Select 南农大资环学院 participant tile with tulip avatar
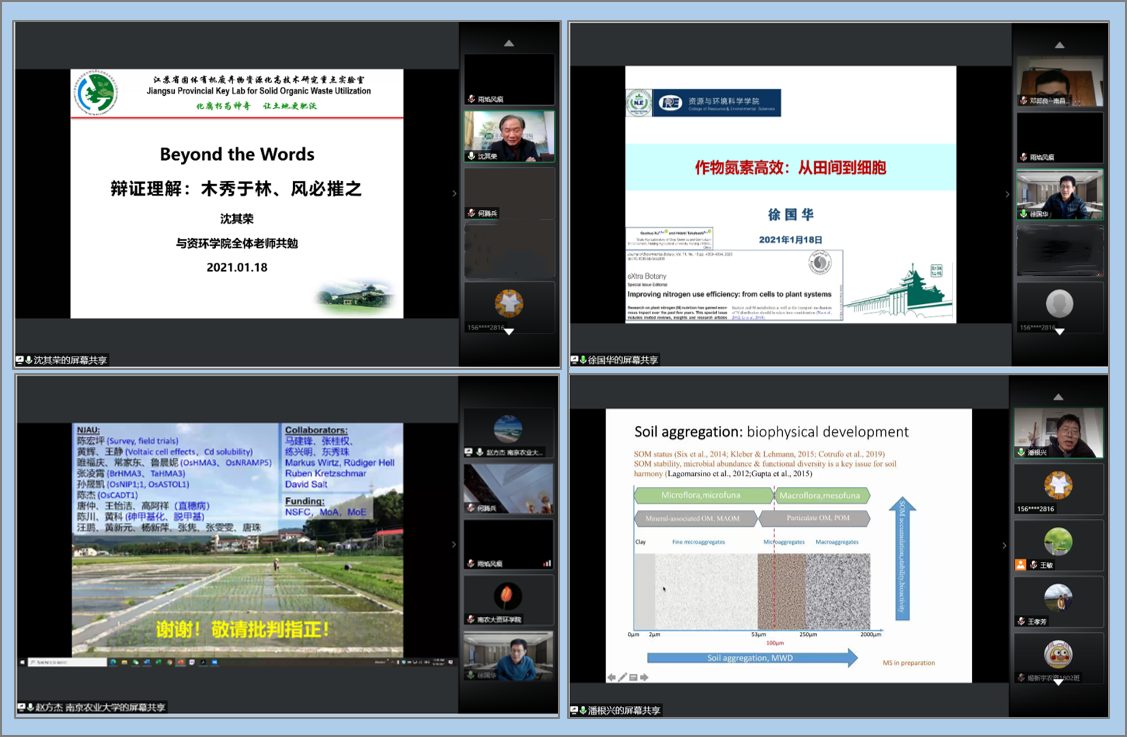 (x=509, y=600)
